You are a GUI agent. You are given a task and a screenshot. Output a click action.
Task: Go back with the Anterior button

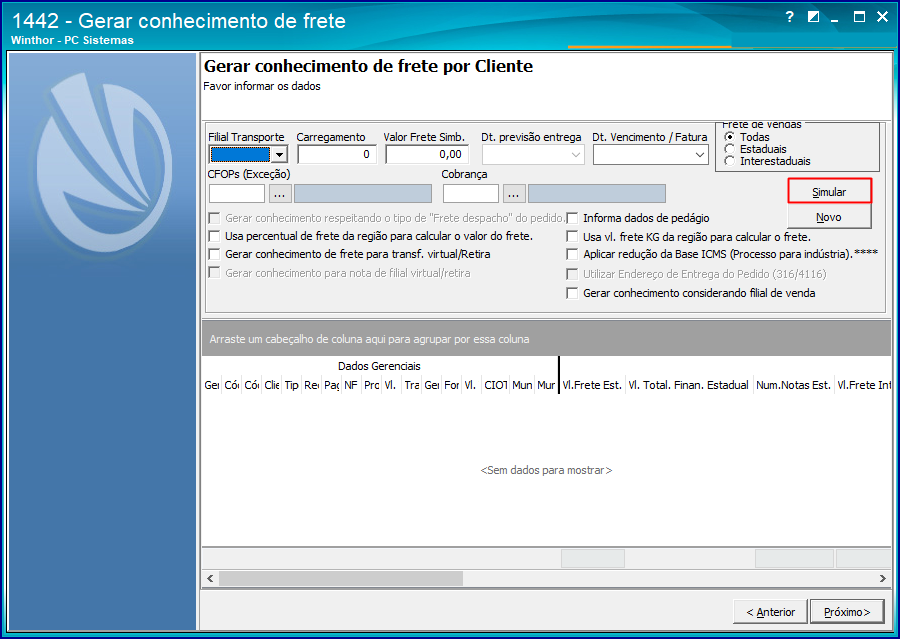(x=770, y=612)
